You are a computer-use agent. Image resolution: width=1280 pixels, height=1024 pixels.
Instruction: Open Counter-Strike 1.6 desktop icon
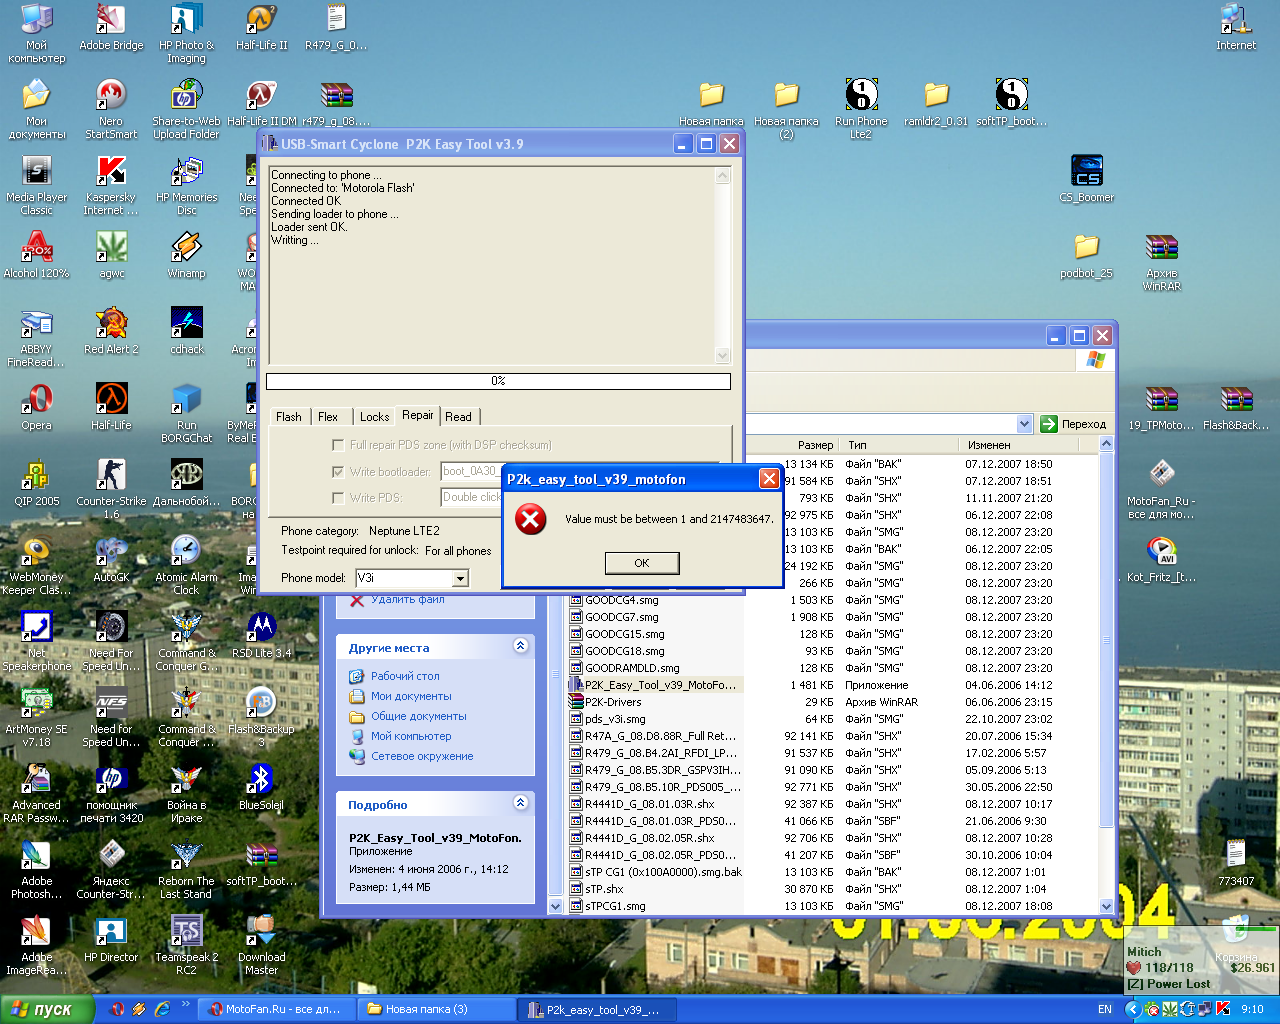click(111, 488)
